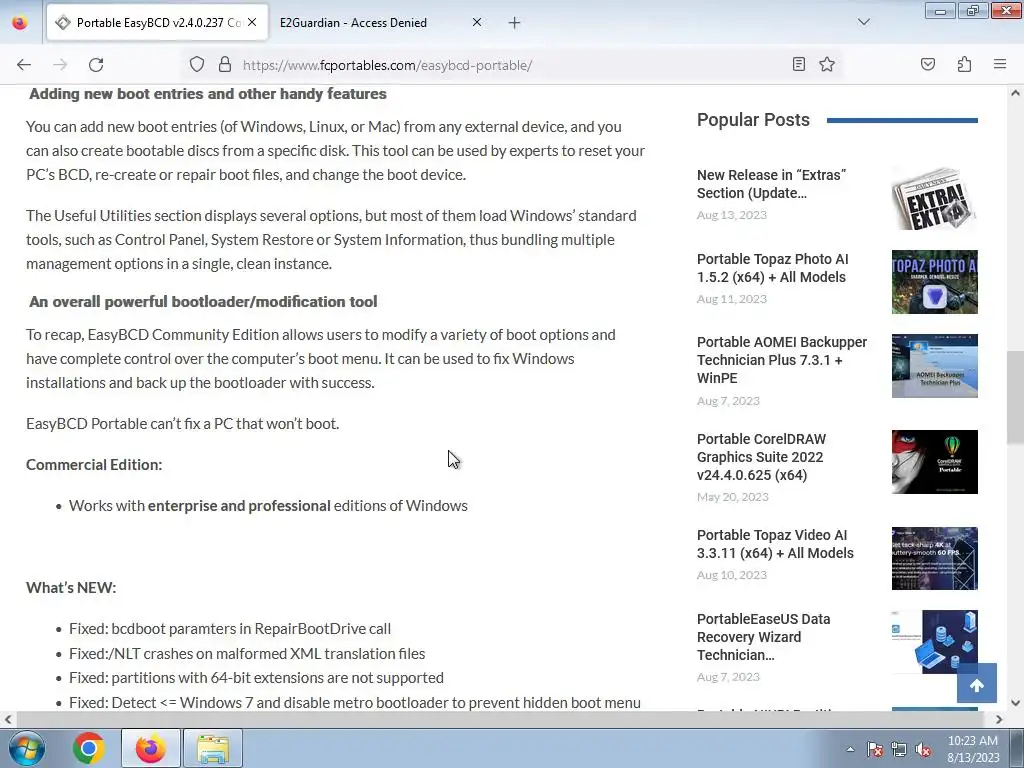Click the Extra! Extra! newspaper thumbnail
This screenshot has height=768, width=1024.
tap(935, 198)
